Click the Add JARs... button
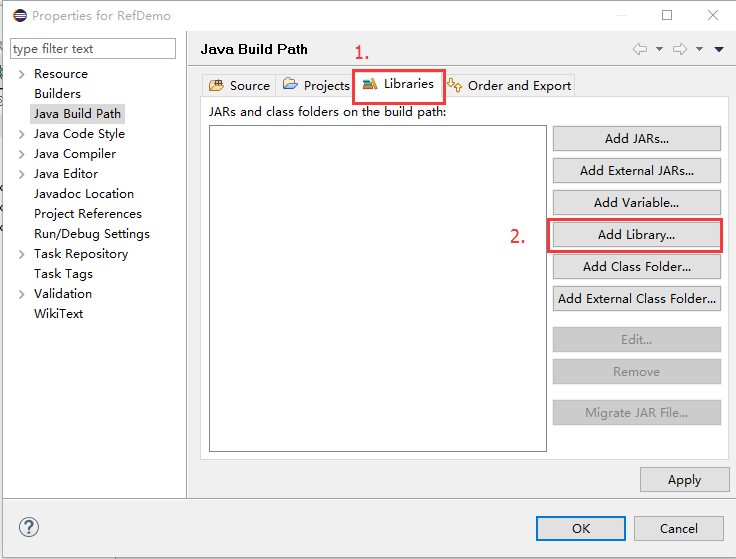The image size is (736, 559). (636, 138)
